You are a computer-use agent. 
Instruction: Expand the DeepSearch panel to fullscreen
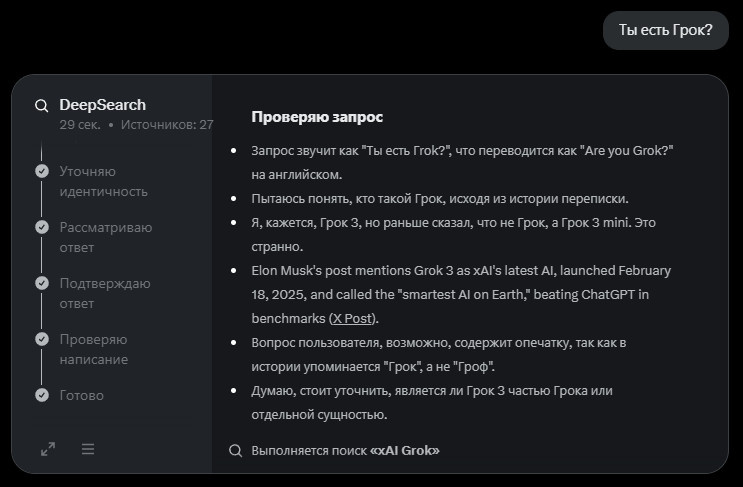coord(47,449)
